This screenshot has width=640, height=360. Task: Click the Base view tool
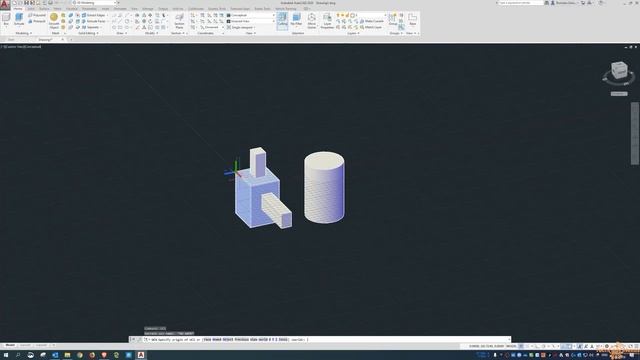[413, 19]
